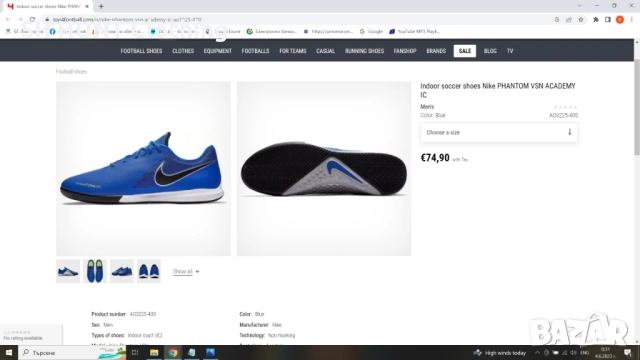
Task: Open EQUIPMENT menu
Action: point(218,51)
